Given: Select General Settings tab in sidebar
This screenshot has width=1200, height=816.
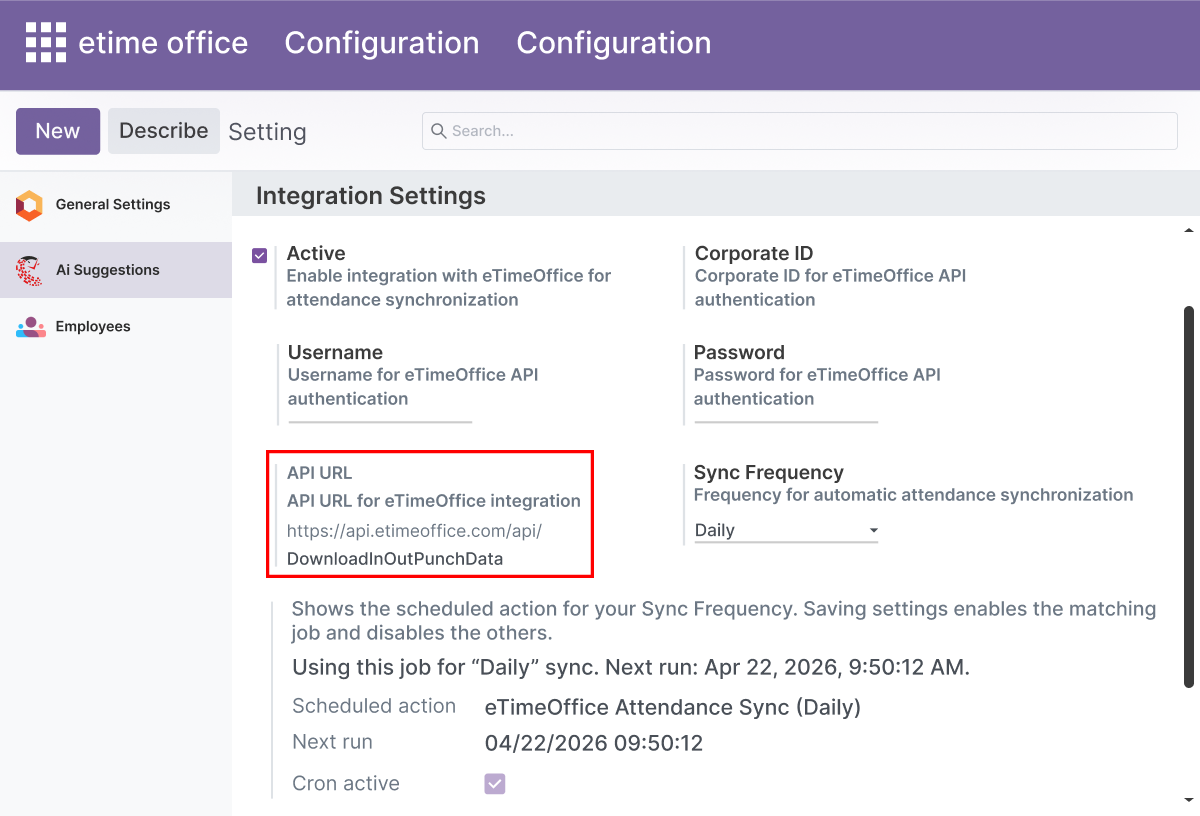Looking at the screenshot, I should pos(116,205).
